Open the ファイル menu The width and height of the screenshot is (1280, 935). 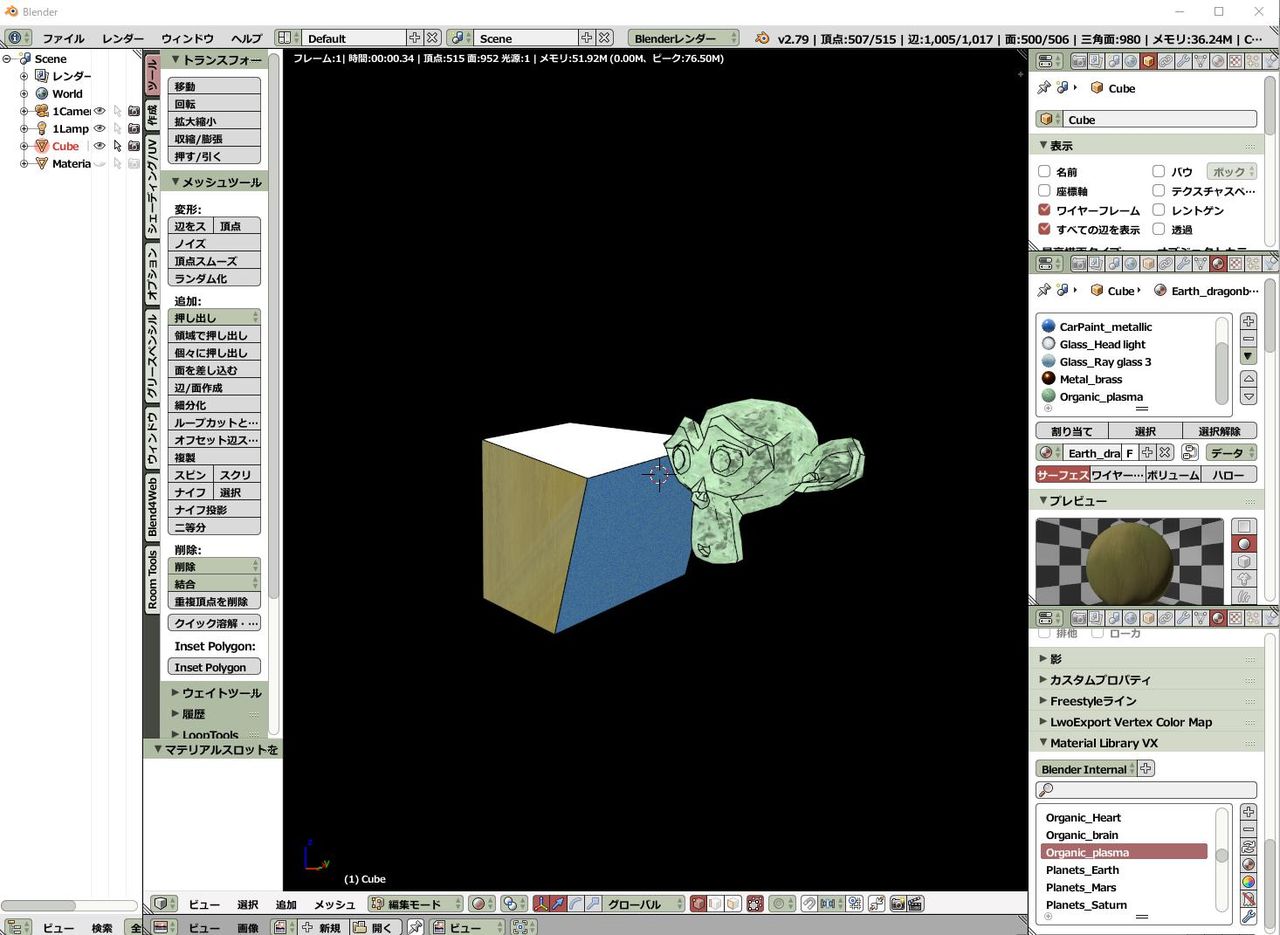point(63,38)
